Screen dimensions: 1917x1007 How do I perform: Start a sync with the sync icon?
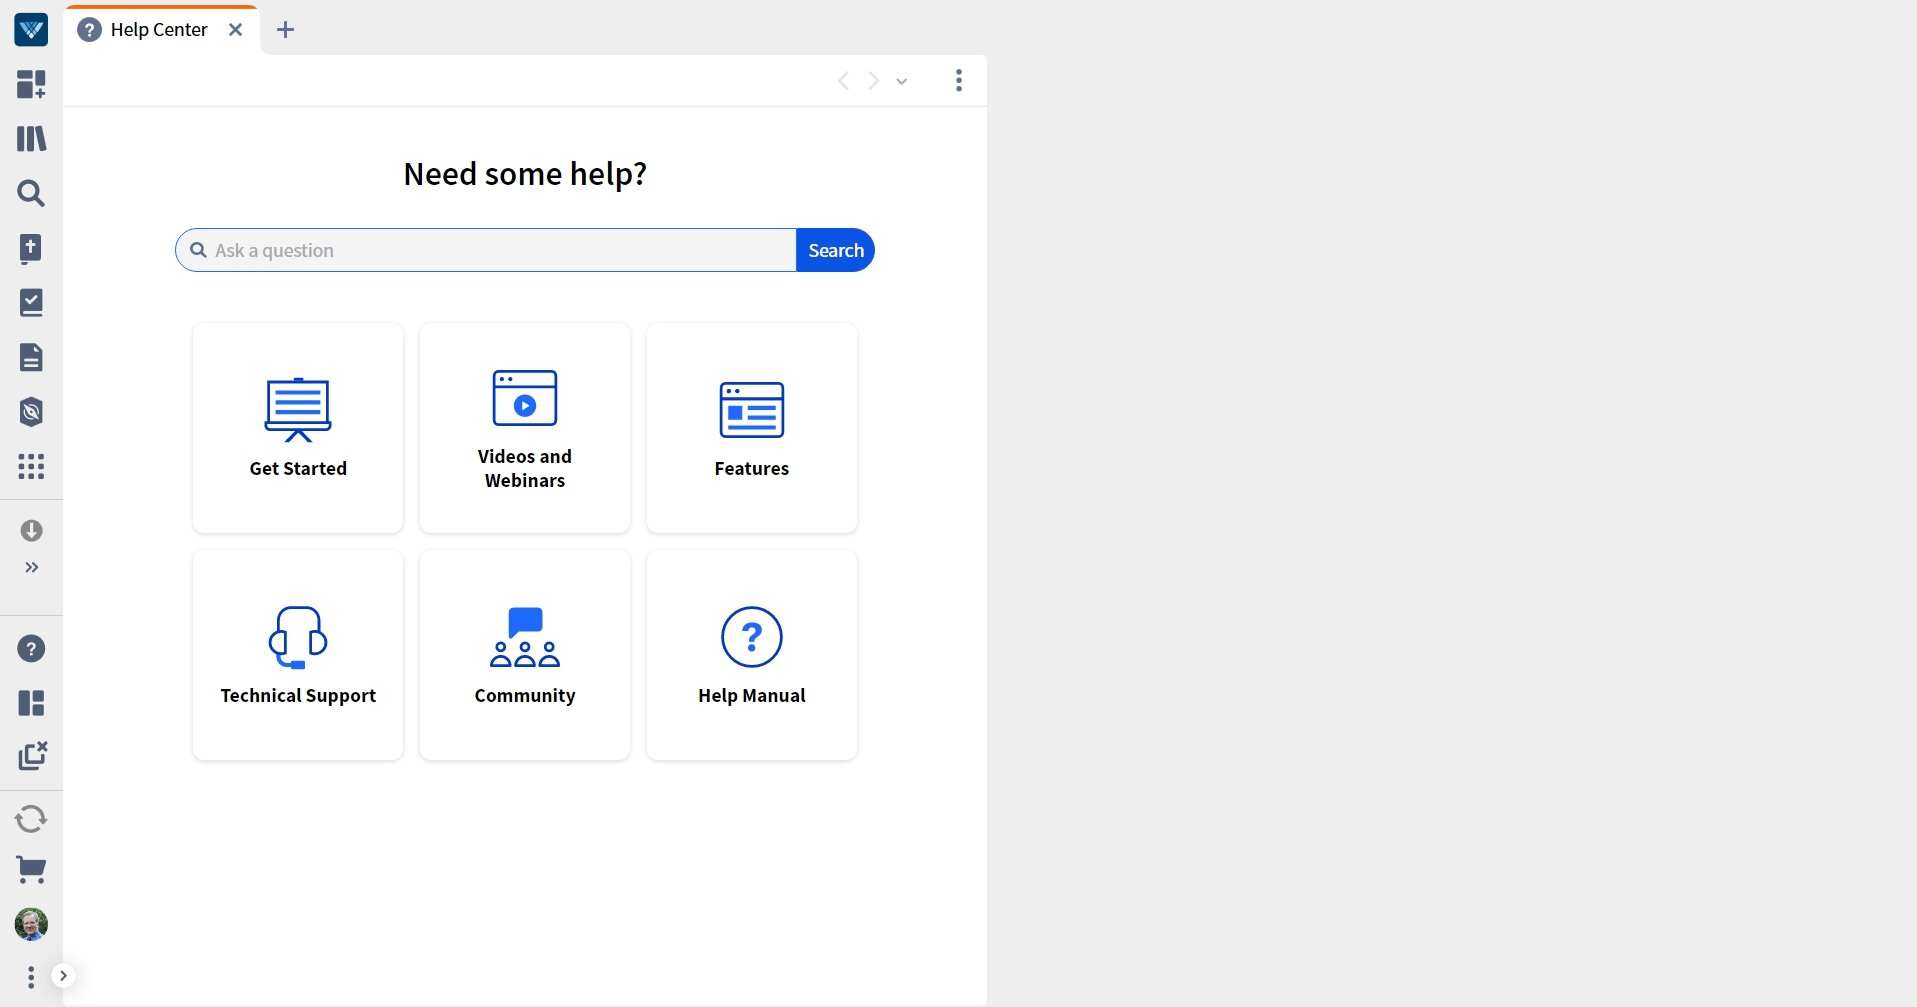pos(31,818)
